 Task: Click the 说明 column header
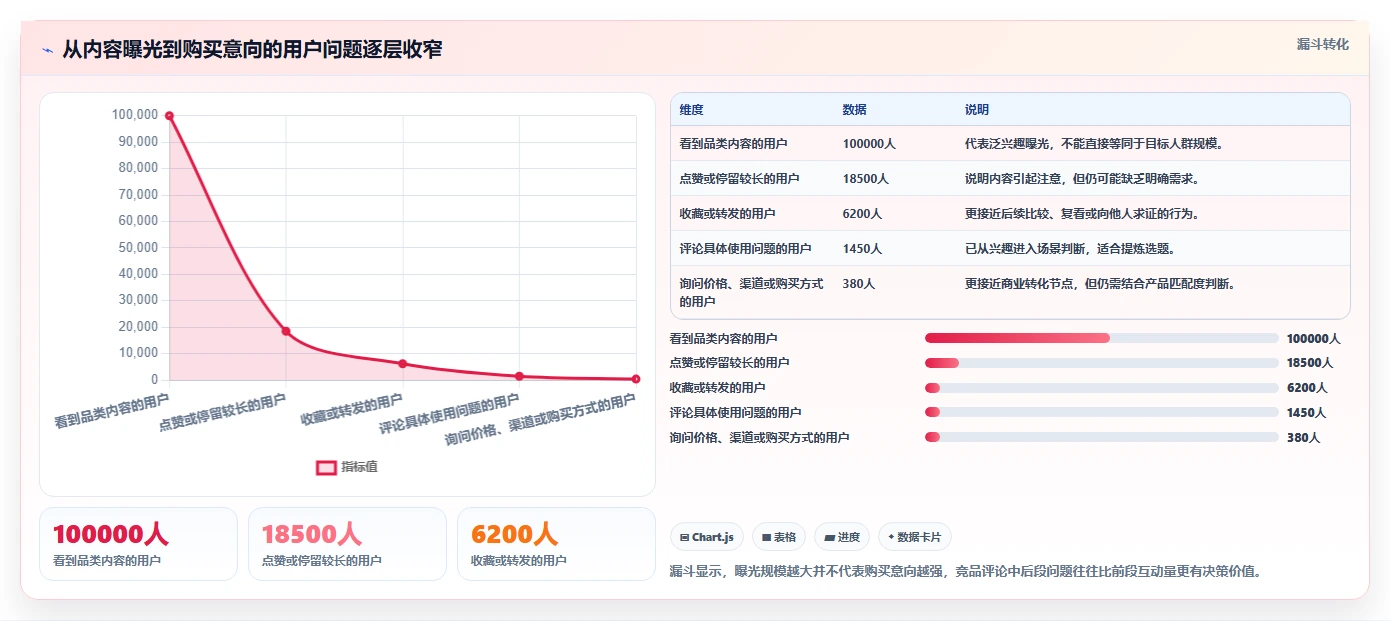pyautogui.click(x=977, y=110)
